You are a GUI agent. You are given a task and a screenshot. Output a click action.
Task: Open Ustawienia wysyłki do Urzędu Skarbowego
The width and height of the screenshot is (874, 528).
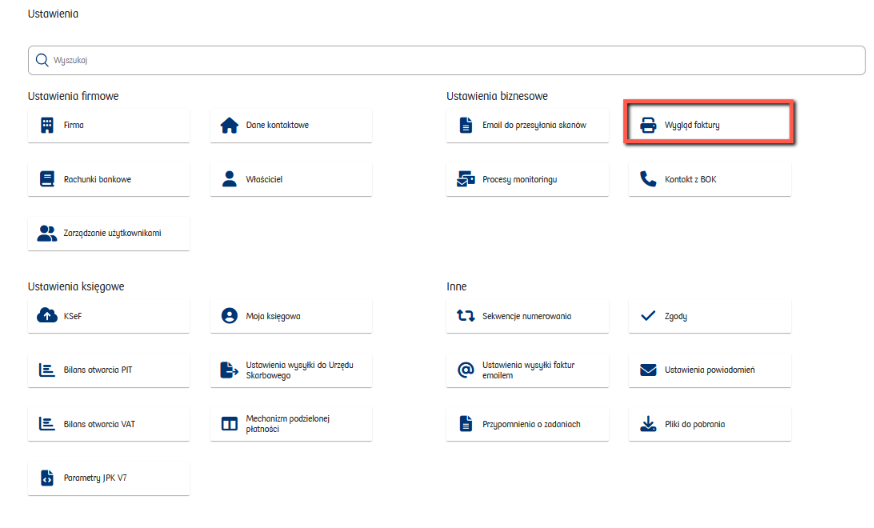pyautogui.click(x=291, y=370)
